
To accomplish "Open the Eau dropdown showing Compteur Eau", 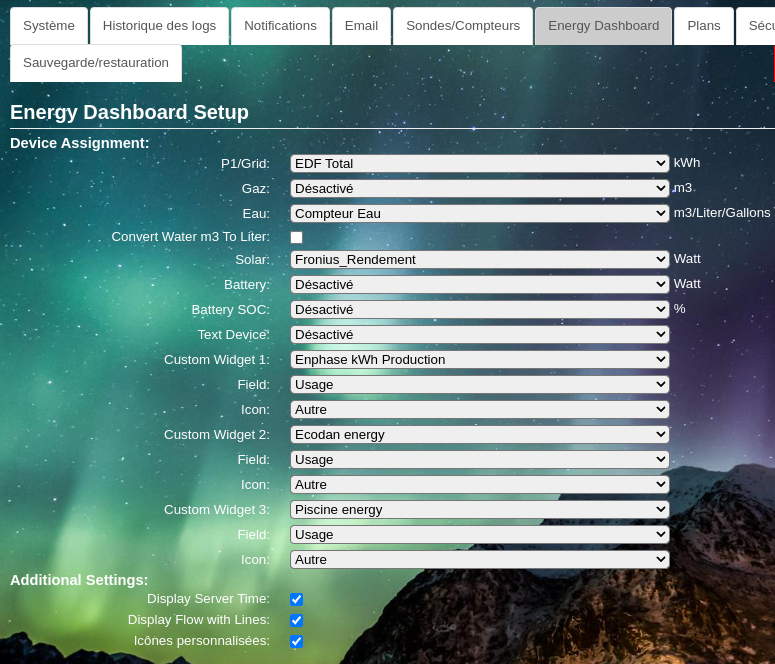I will [479, 213].
